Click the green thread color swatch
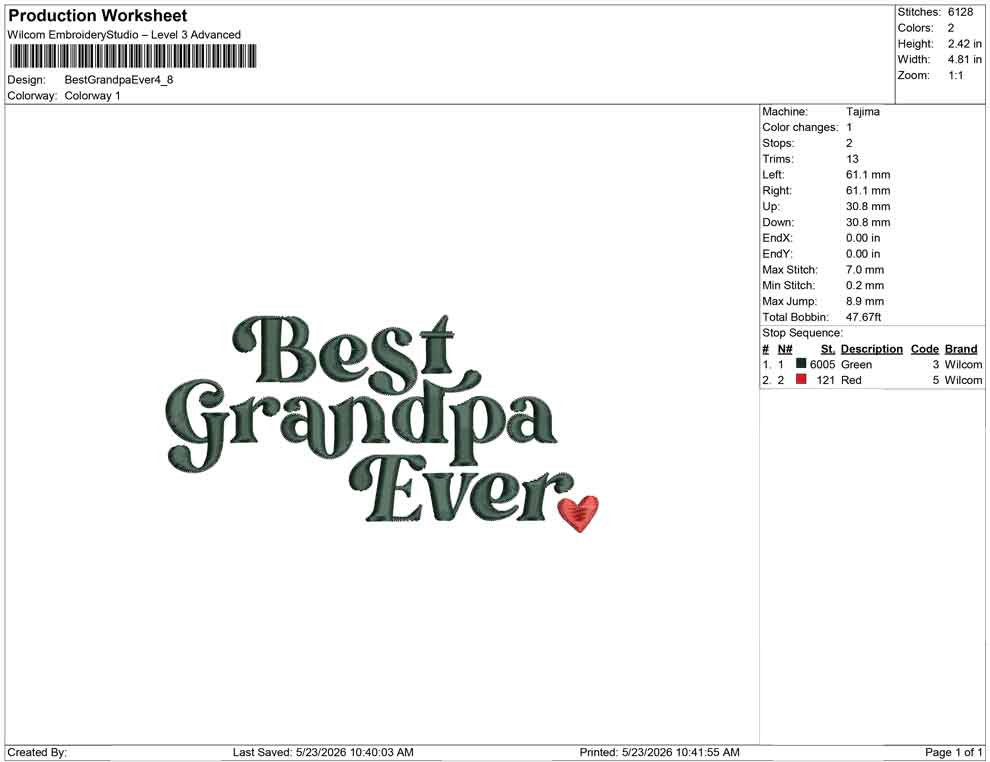This screenshot has height=762, width=990. point(801,363)
